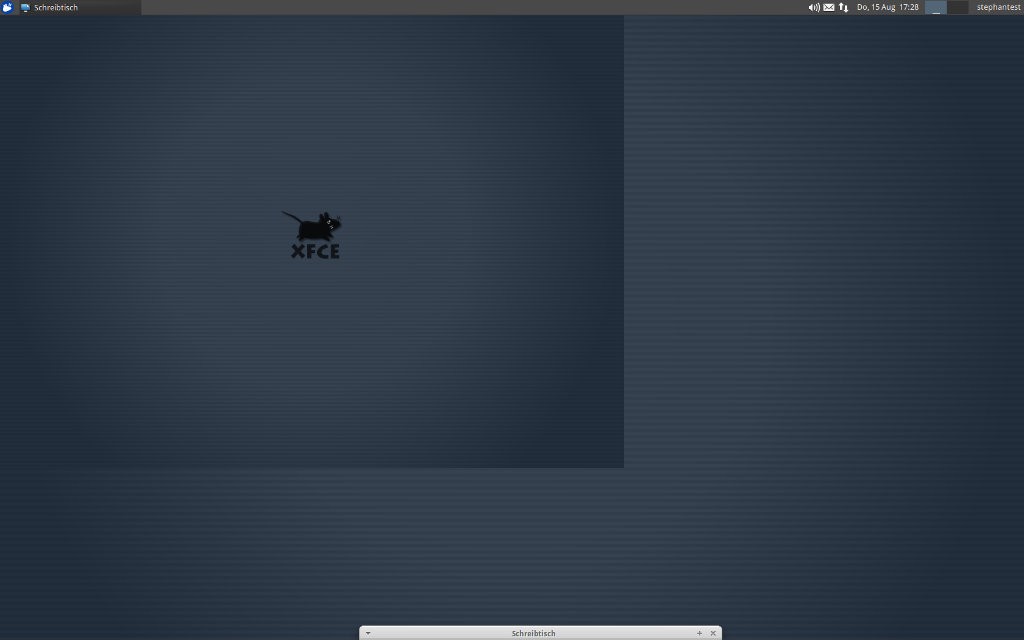This screenshot has width=1024, height=640.
Task: Open the network up-down arrows indicator
Action: tap(843, 7)
